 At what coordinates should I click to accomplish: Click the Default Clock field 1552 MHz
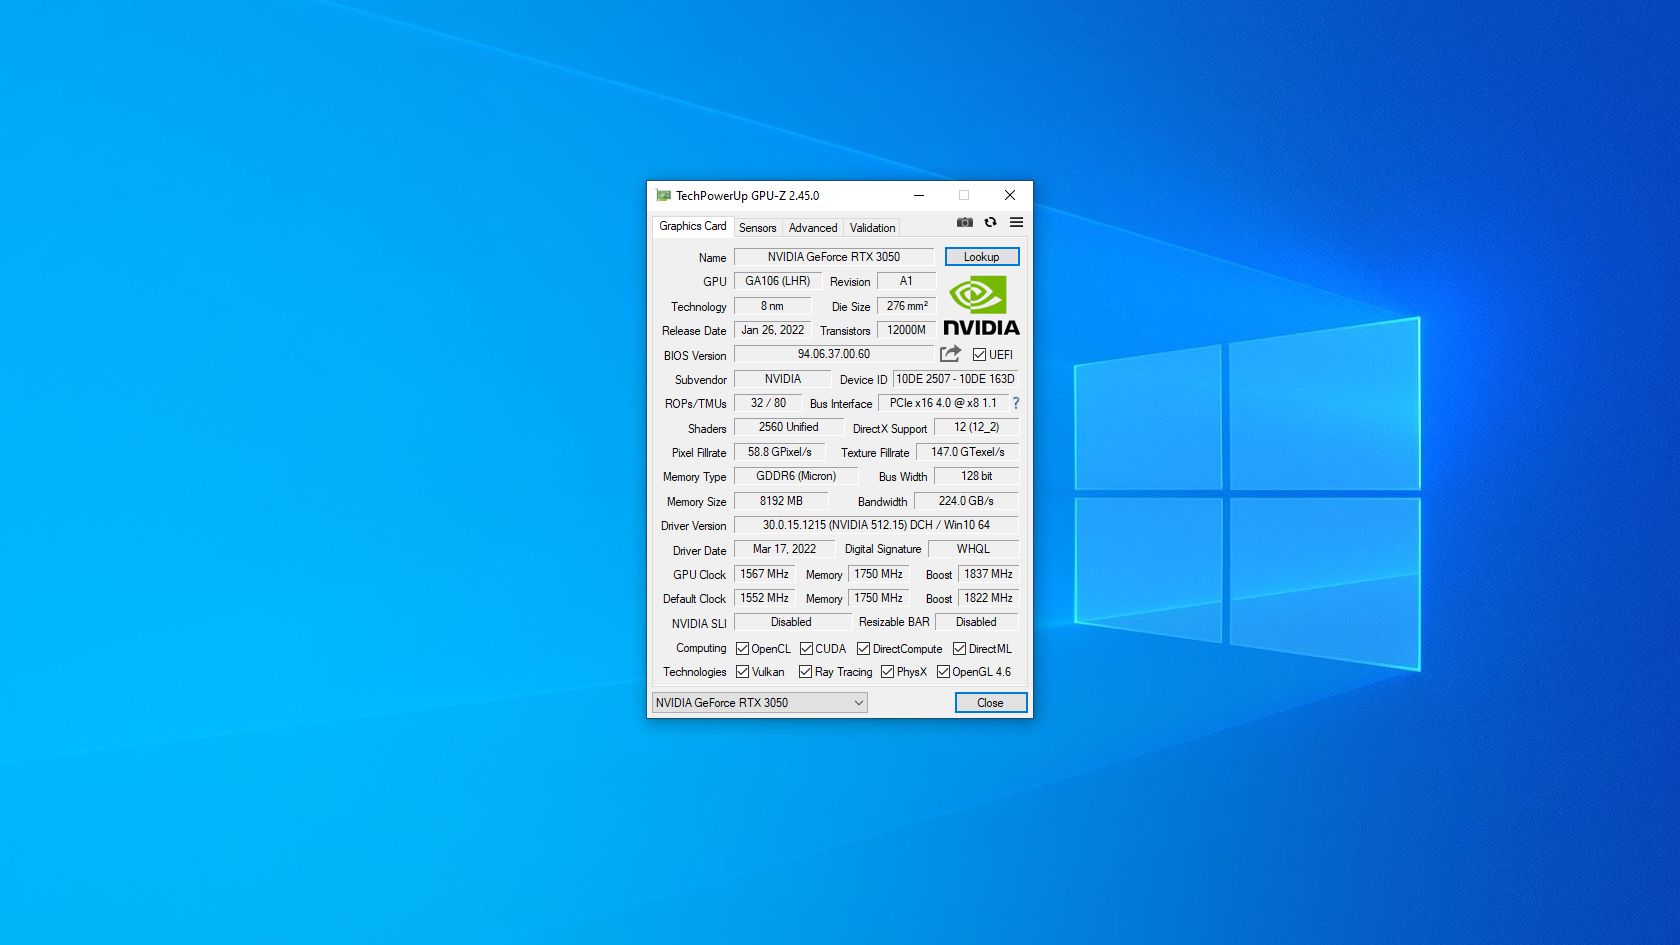pos(765,598)
